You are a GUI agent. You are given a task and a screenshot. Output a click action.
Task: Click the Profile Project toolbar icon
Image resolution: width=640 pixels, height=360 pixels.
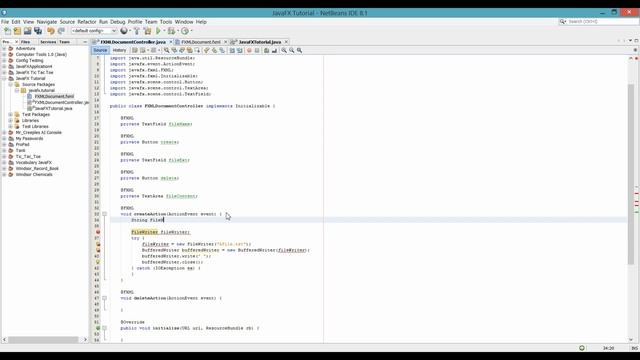click(185, 31)
